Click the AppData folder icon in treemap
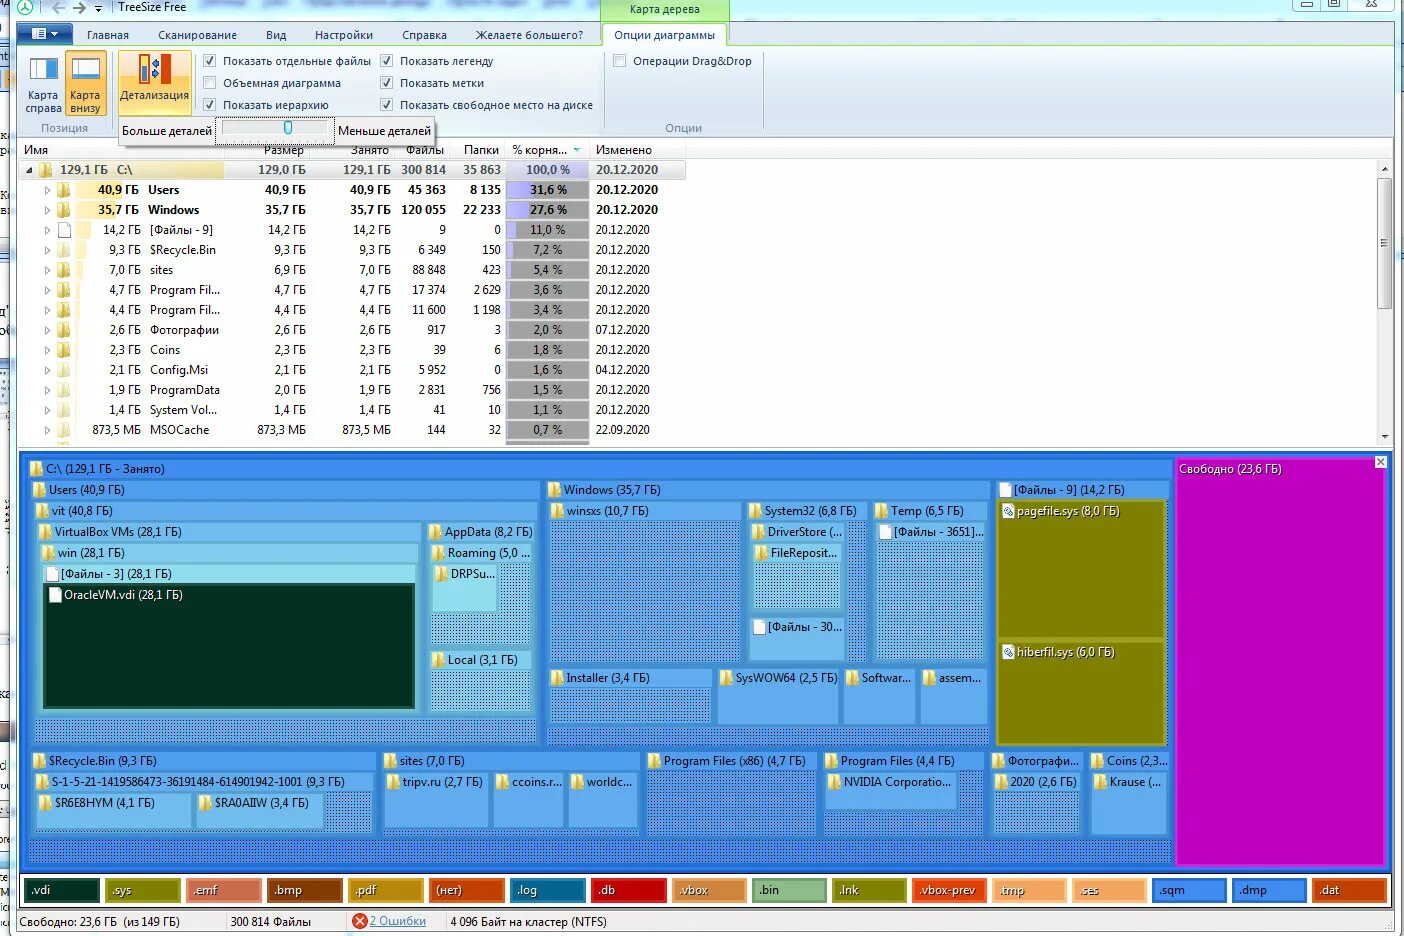Image resolution: width=1404 pixels, height=936 pixels. pyautogui.click(x=435, y=532)
